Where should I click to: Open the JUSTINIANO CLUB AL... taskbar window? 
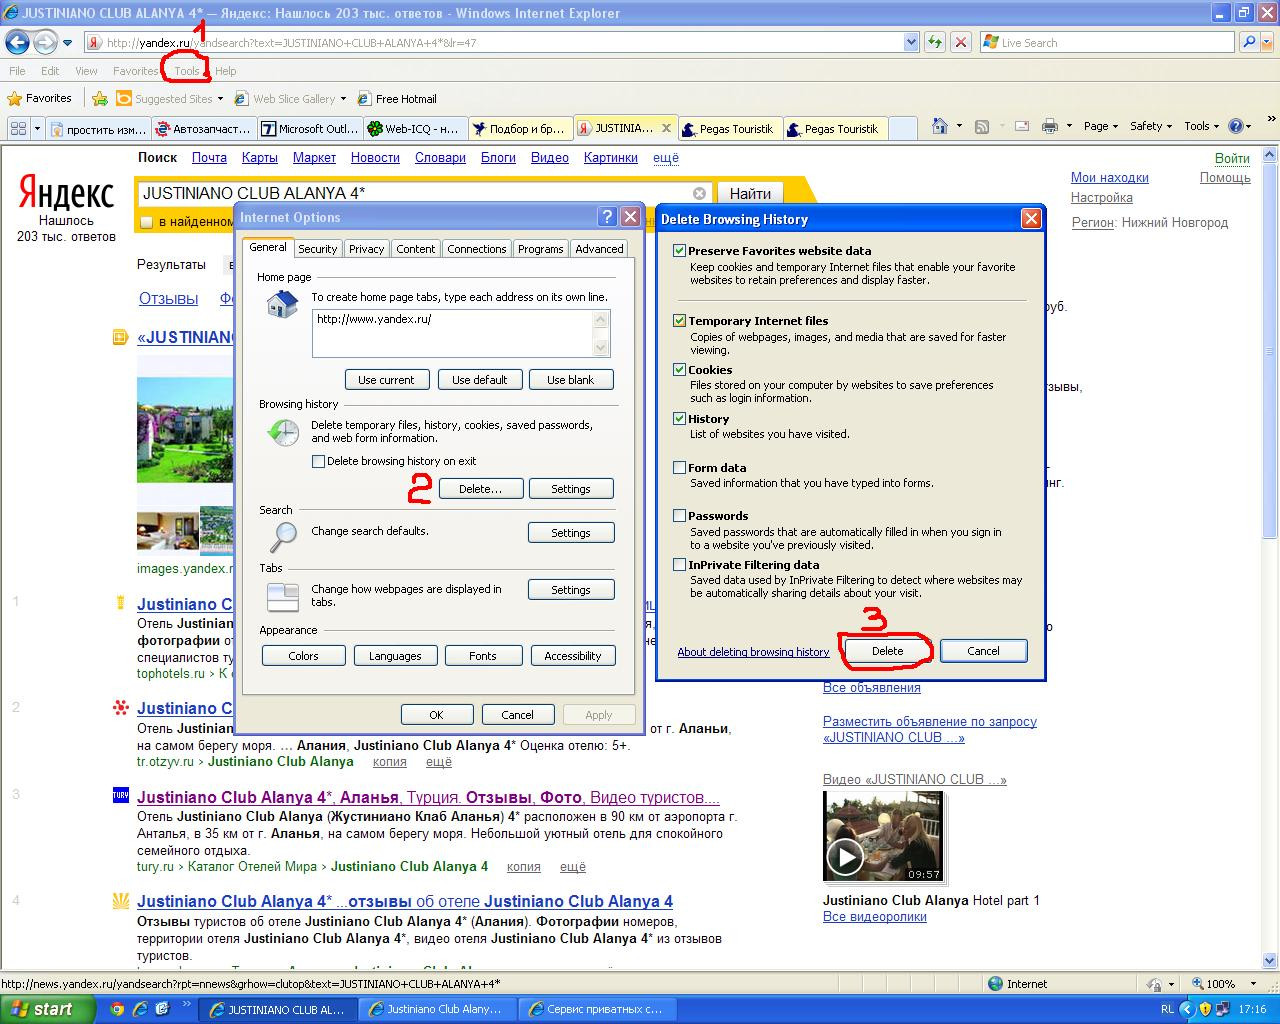(277, 1009)
